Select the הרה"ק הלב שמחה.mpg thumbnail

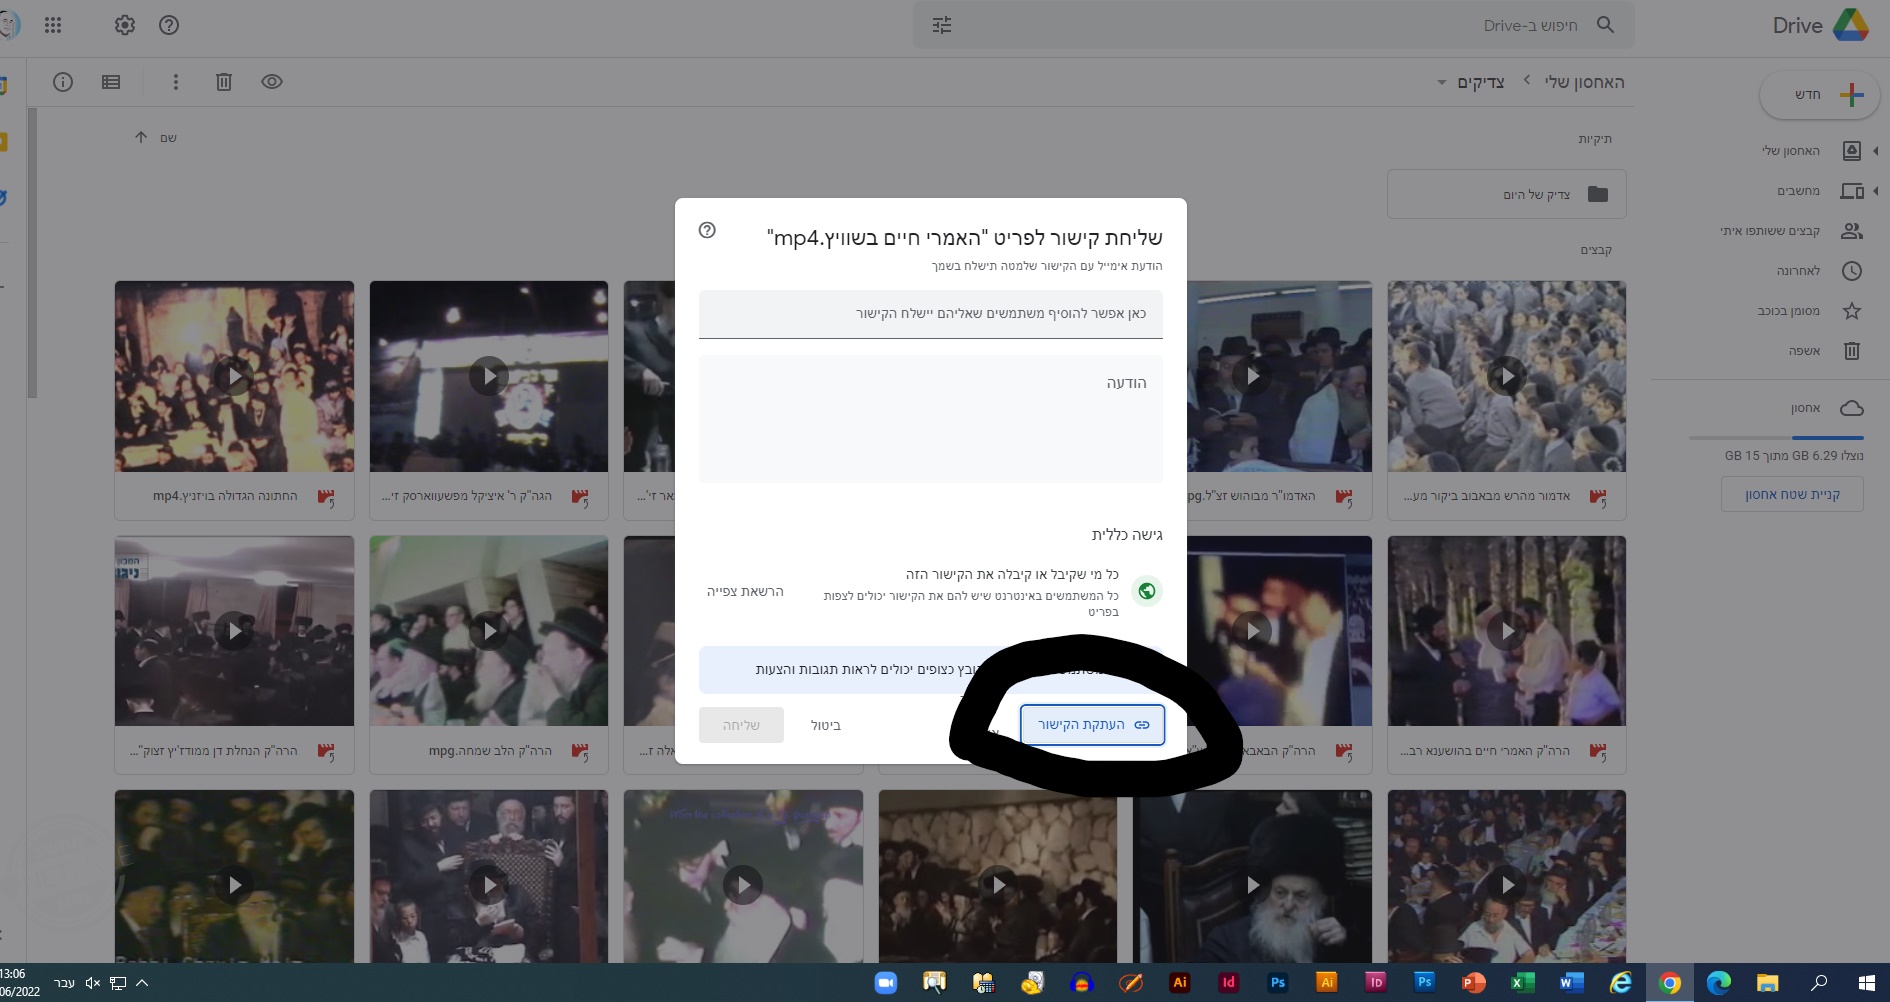tap(489, 631)
